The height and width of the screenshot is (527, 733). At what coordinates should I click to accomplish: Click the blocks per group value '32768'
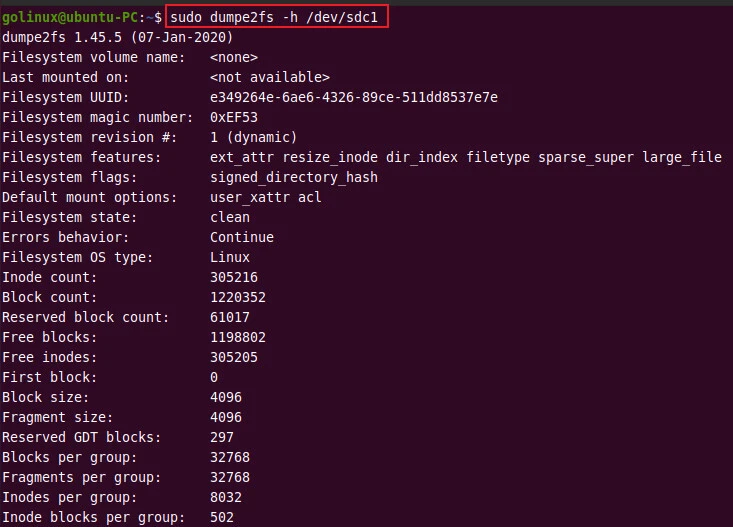(230, 458)
